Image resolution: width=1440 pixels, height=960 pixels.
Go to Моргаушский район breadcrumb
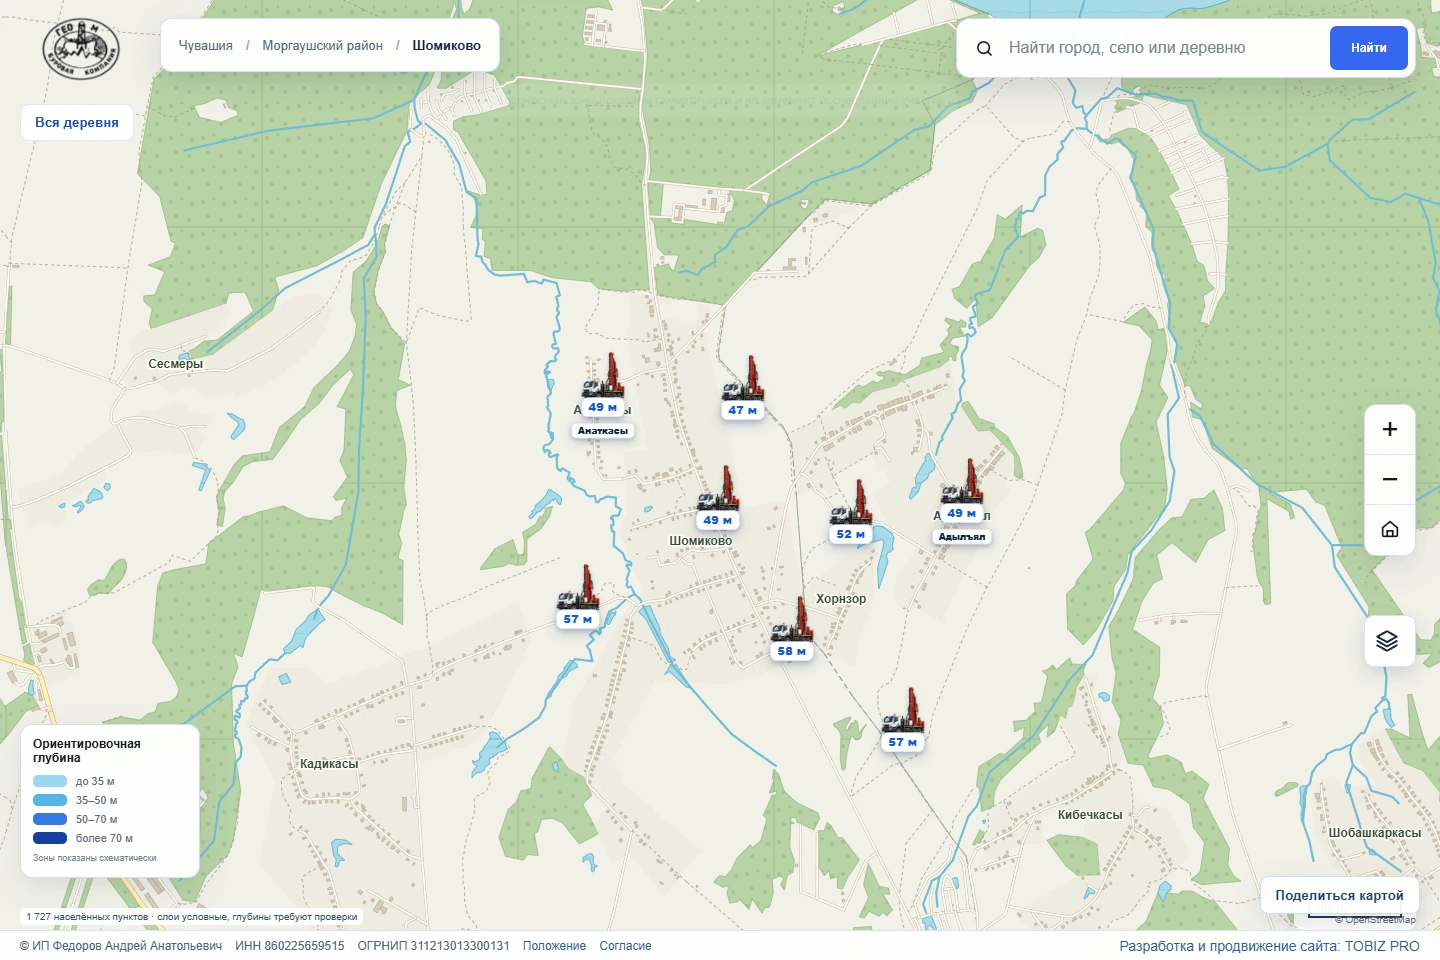pos(323,46)
